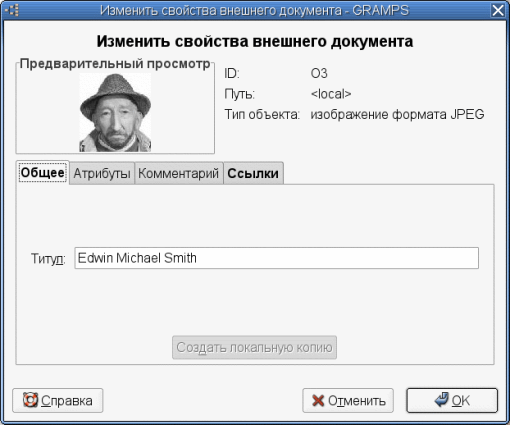
Task: Click the GRAMPS window title bar text
Action: pos(254,10)
